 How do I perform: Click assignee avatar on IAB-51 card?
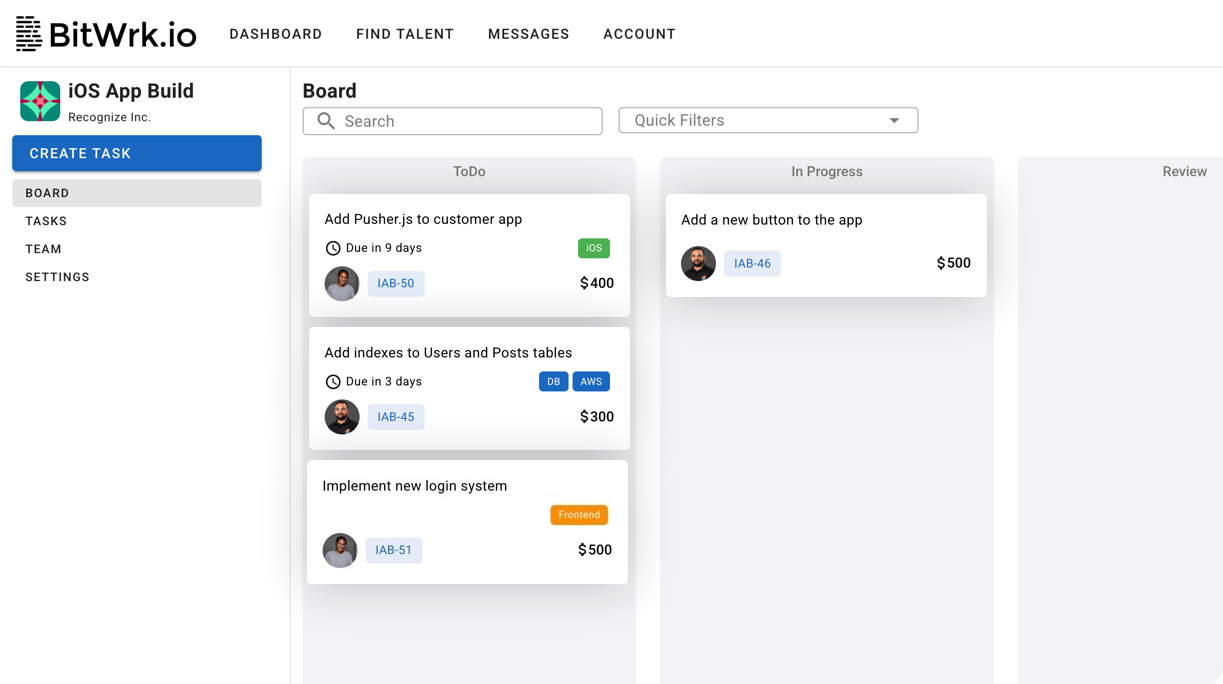[x=340, y=550]
